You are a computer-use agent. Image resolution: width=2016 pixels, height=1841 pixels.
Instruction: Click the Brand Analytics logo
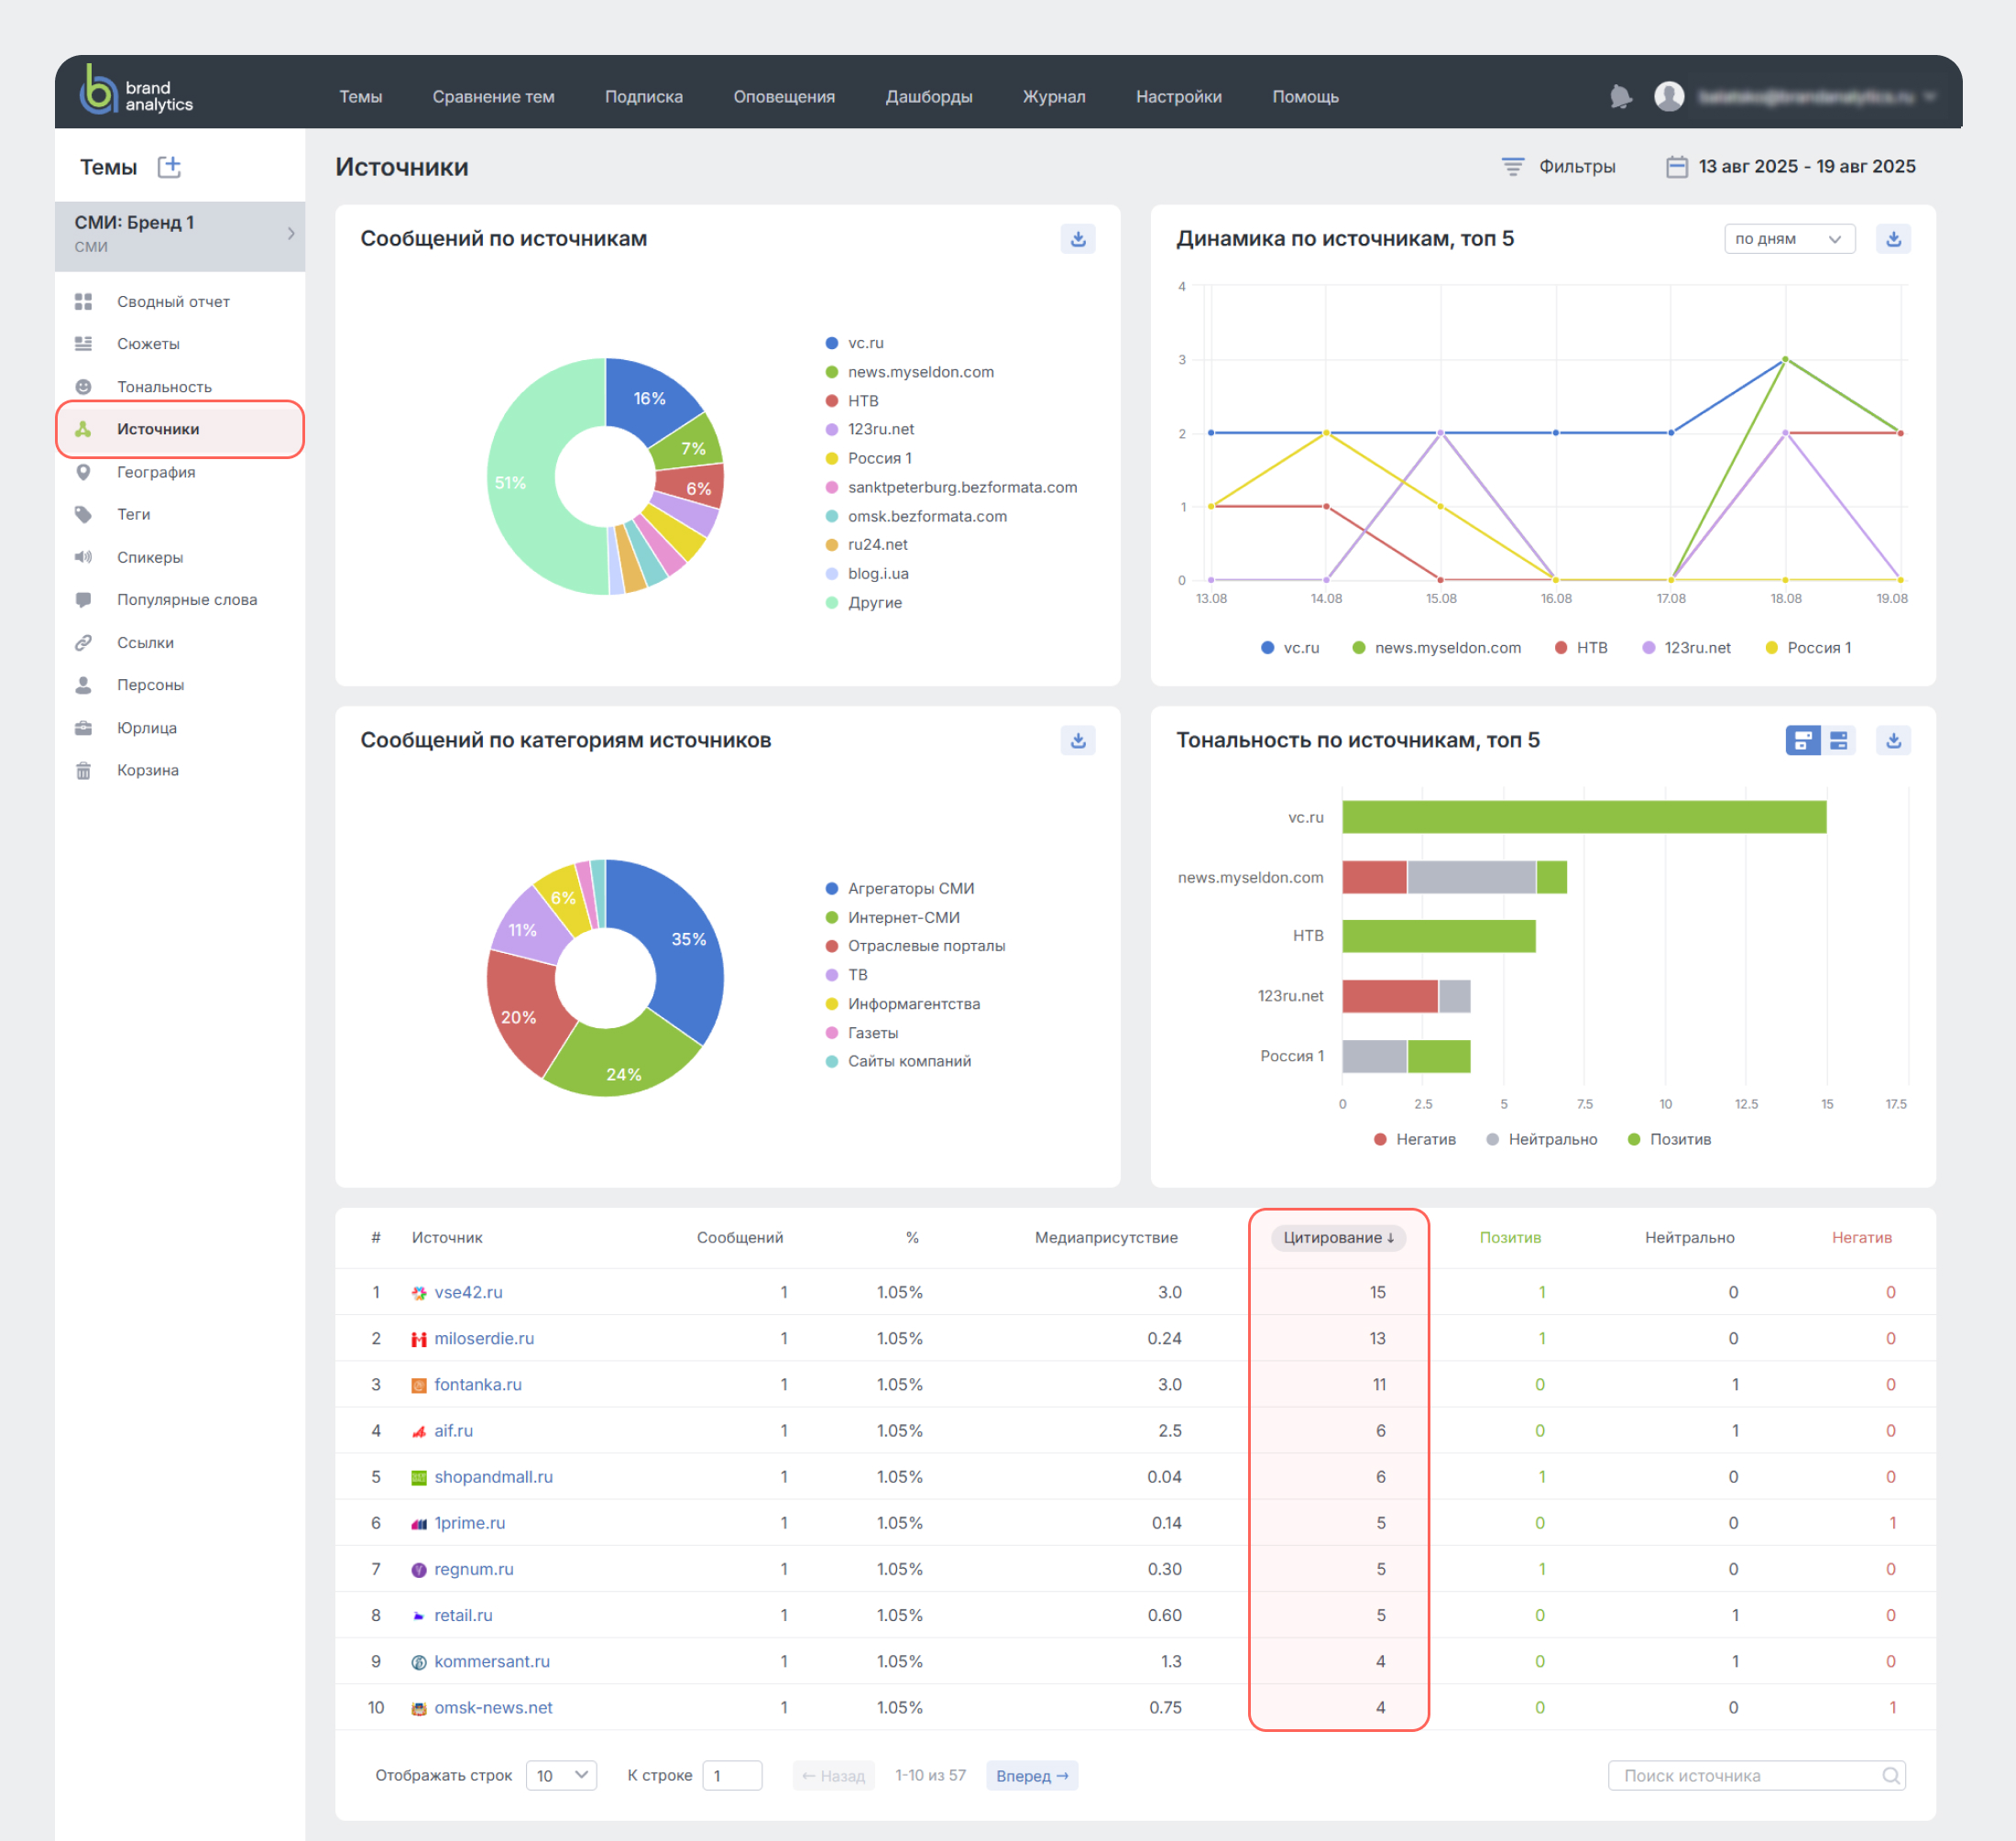tap(135, 92)
